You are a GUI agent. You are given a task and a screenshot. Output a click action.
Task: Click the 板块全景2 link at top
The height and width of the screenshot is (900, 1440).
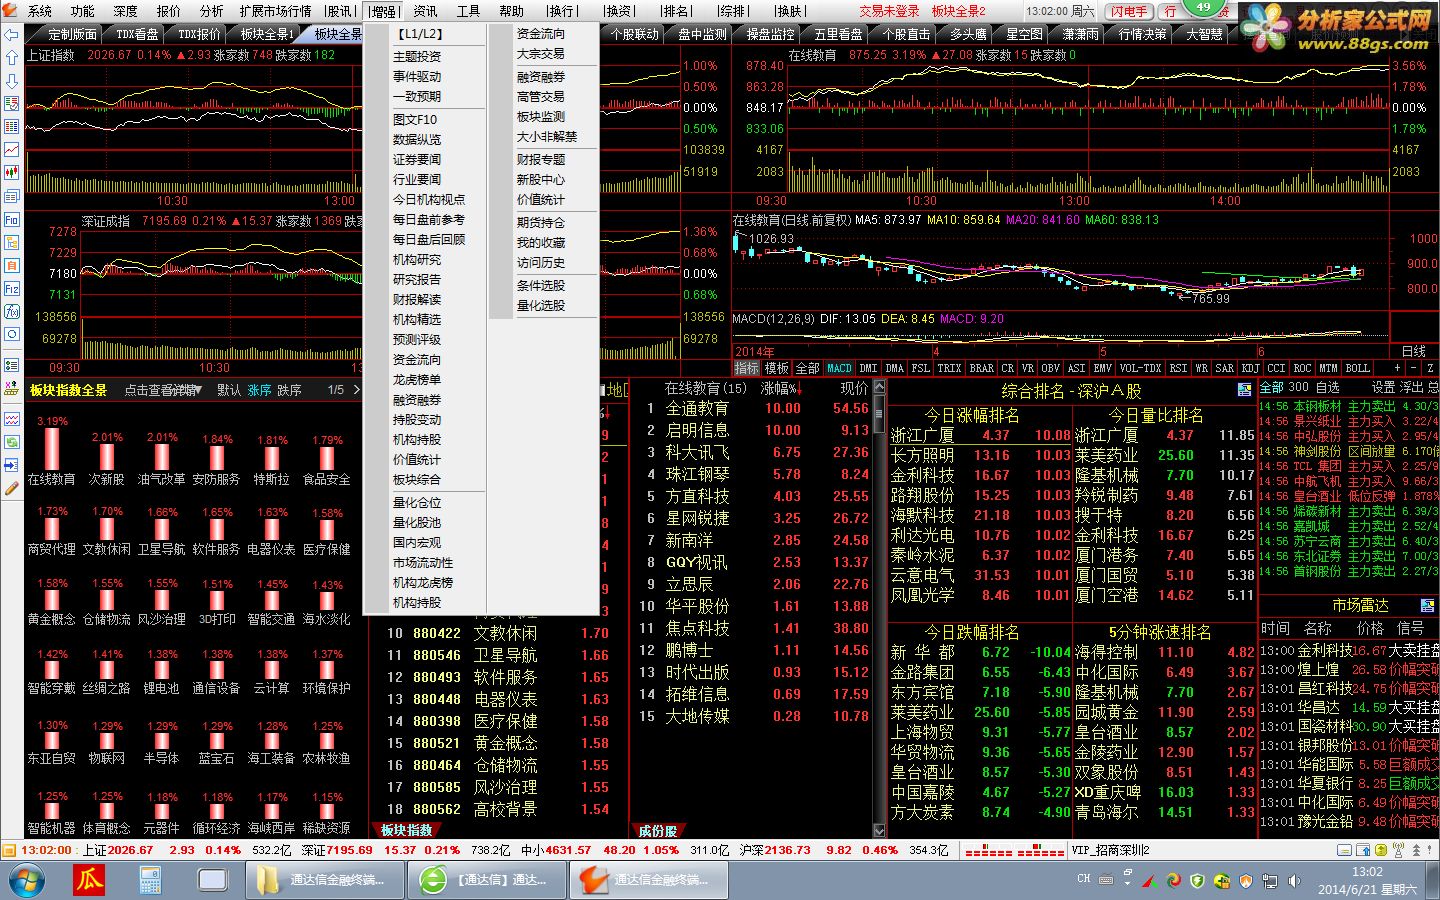959,11
